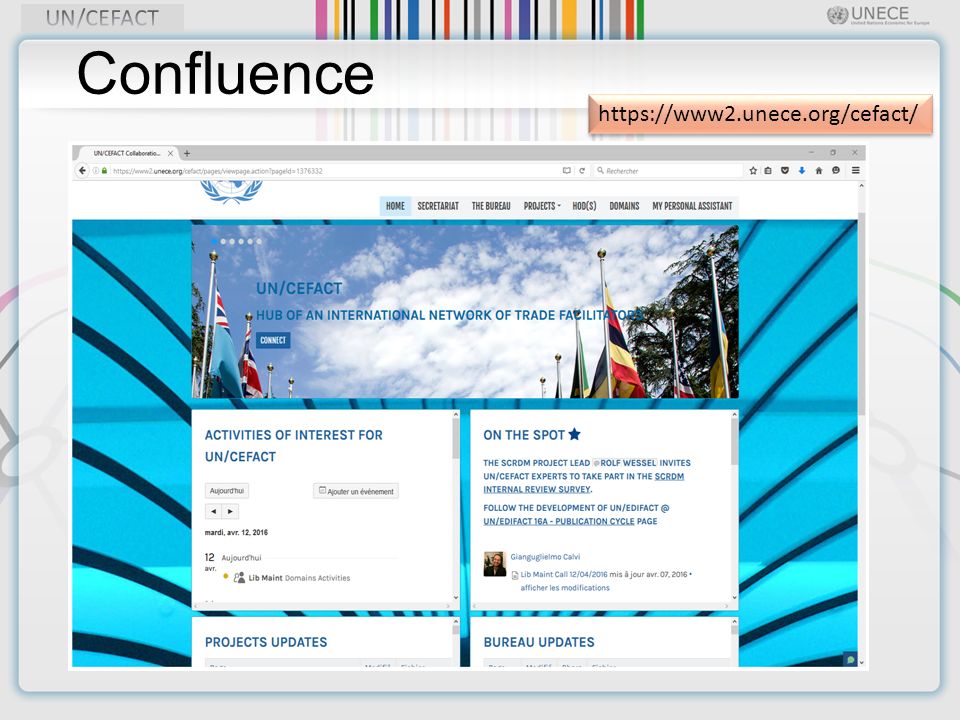Open UN/EDIFACT 16A - Publication Cycle link
Viewport: 960px width, 720px height.
coord(558,522)
